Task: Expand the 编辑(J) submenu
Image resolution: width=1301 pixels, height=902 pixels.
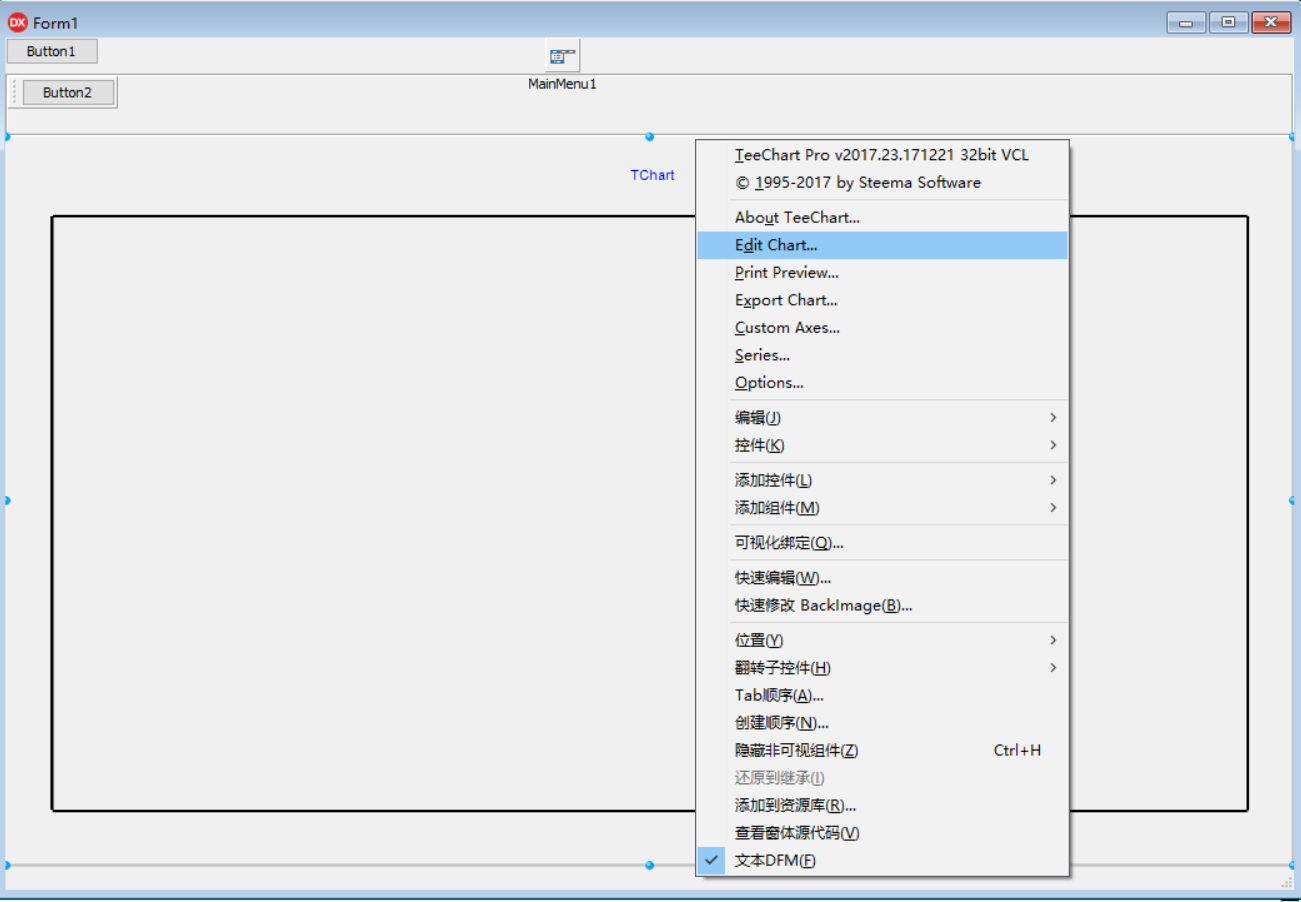Action: [882, 417]
